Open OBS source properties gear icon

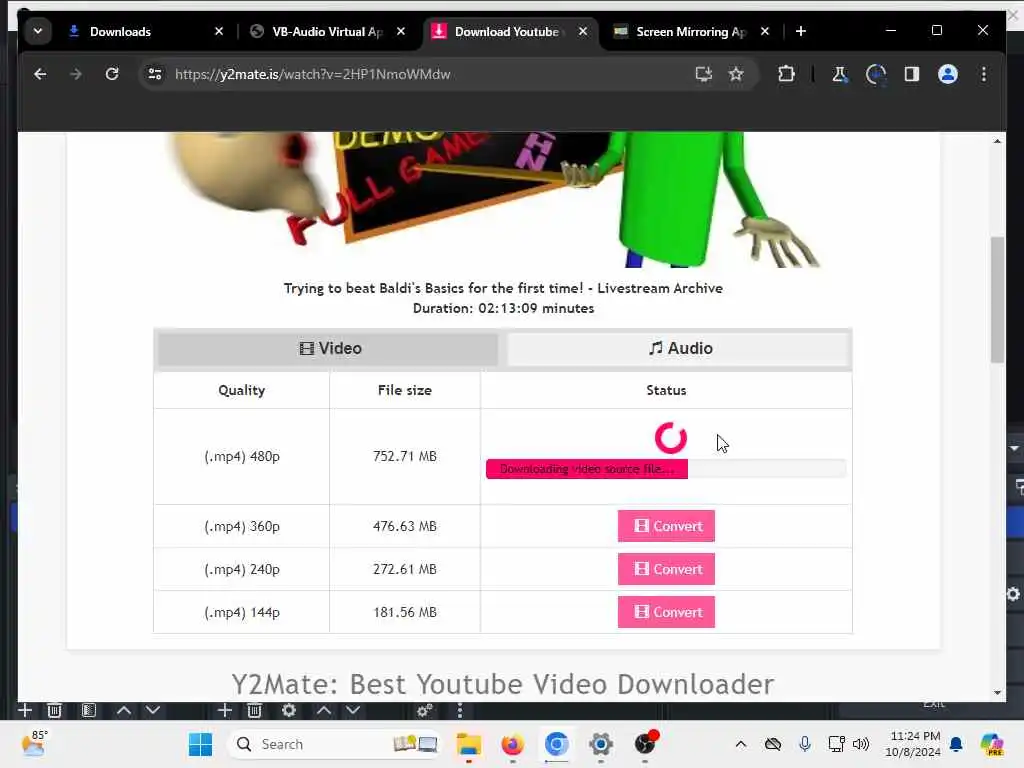[x=289, y=711]
